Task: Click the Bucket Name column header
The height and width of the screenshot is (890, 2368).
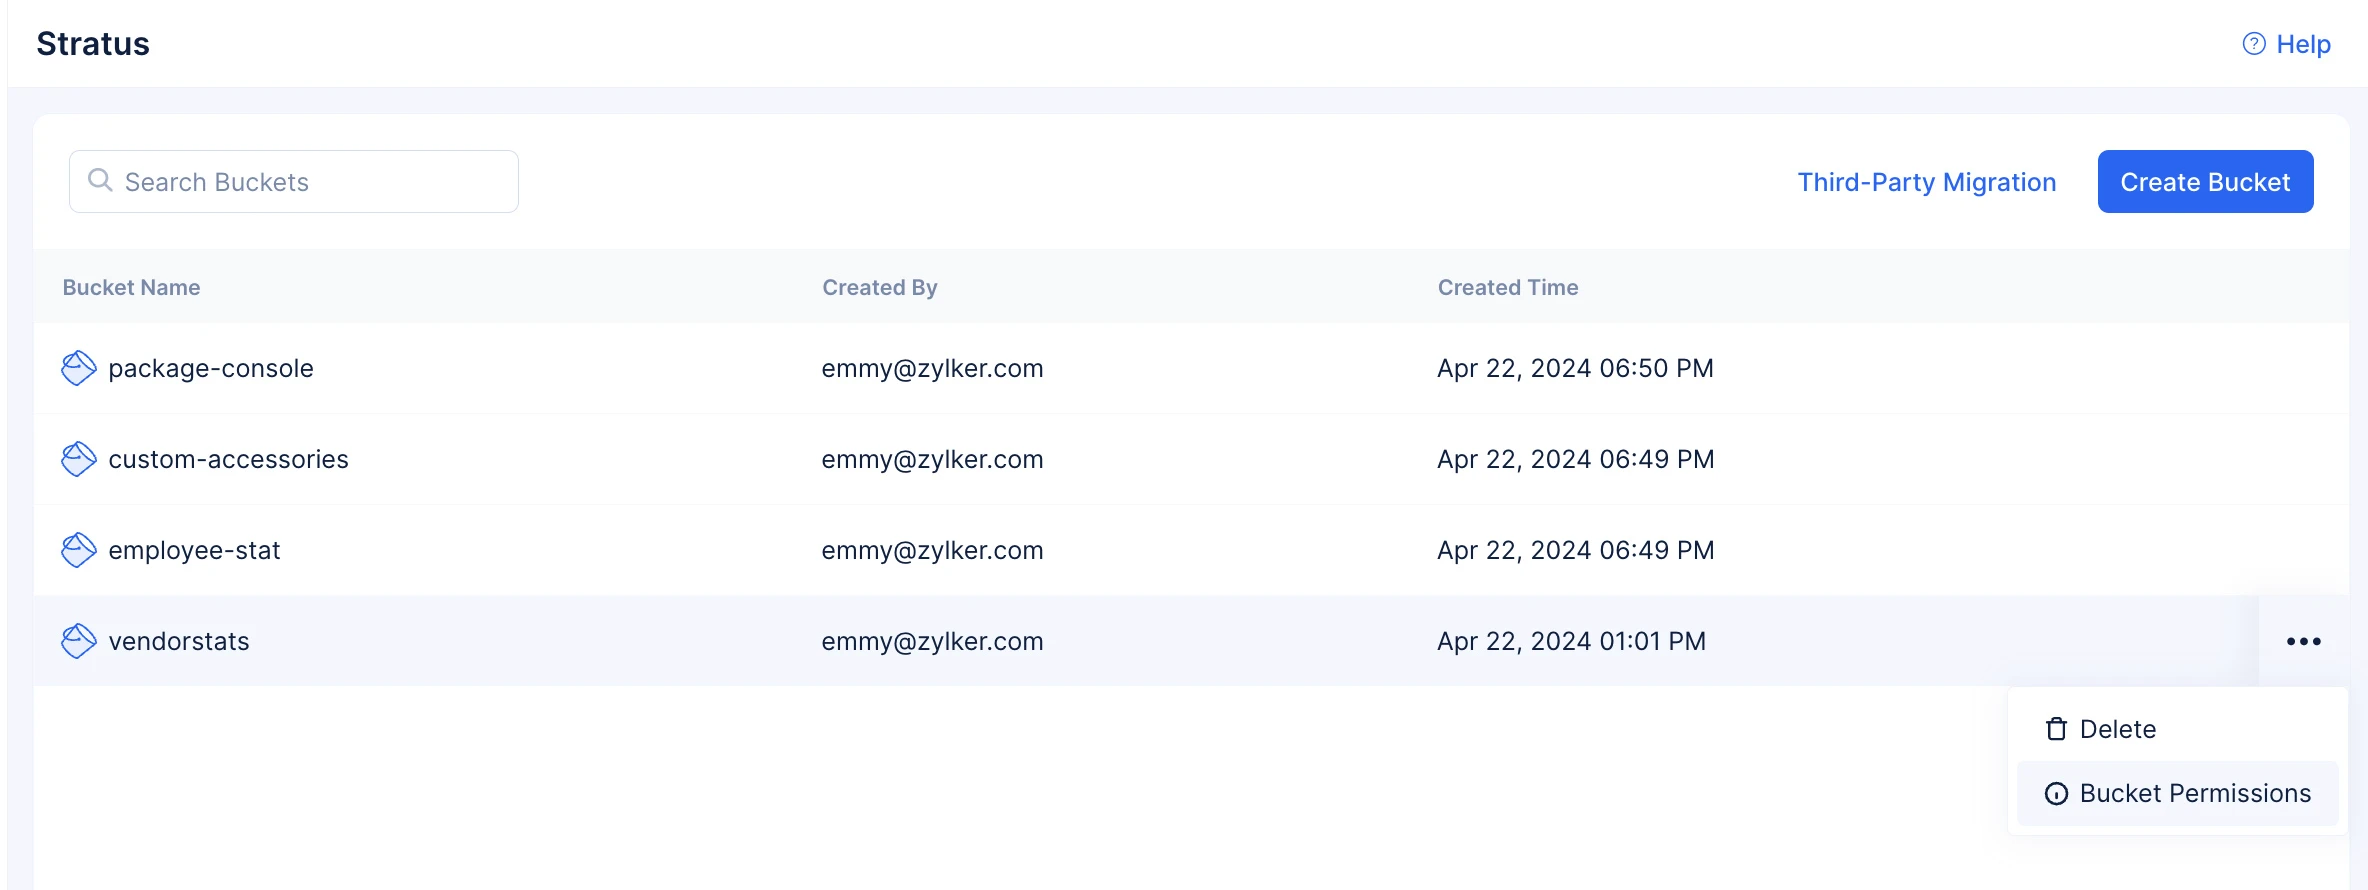Action: (131, 287)
